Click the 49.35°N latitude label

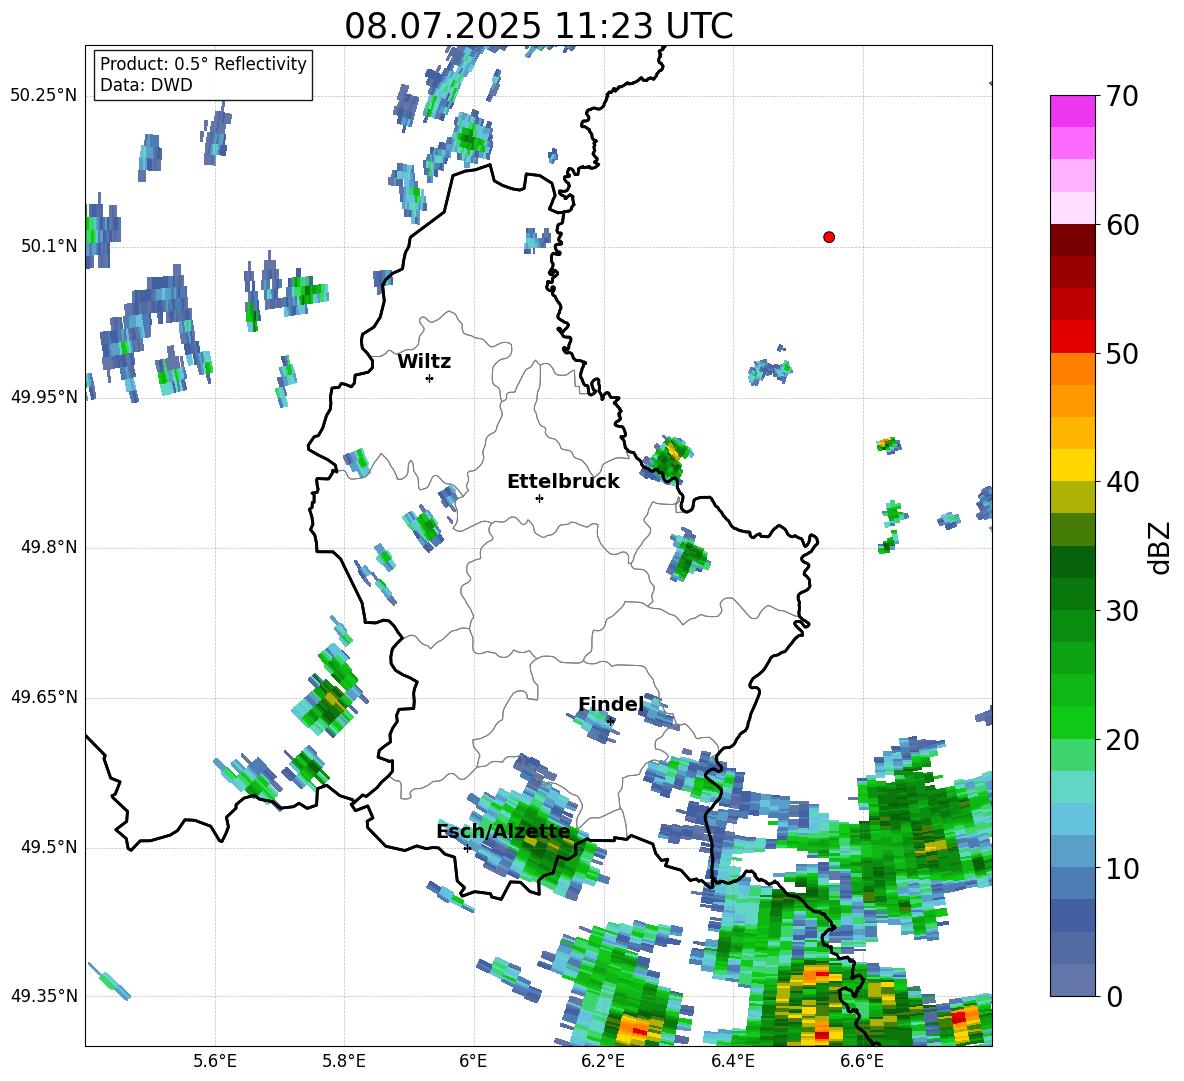click(x=44, y=996)
